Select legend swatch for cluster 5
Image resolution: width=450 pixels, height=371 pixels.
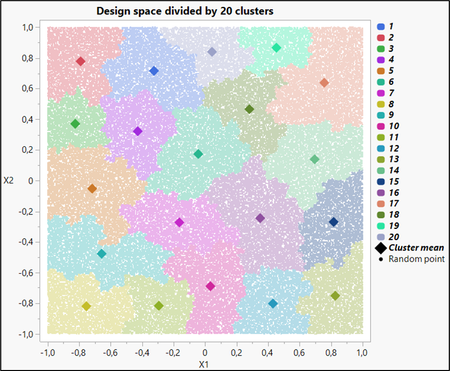pyautogui.click(x=381, y=71)
